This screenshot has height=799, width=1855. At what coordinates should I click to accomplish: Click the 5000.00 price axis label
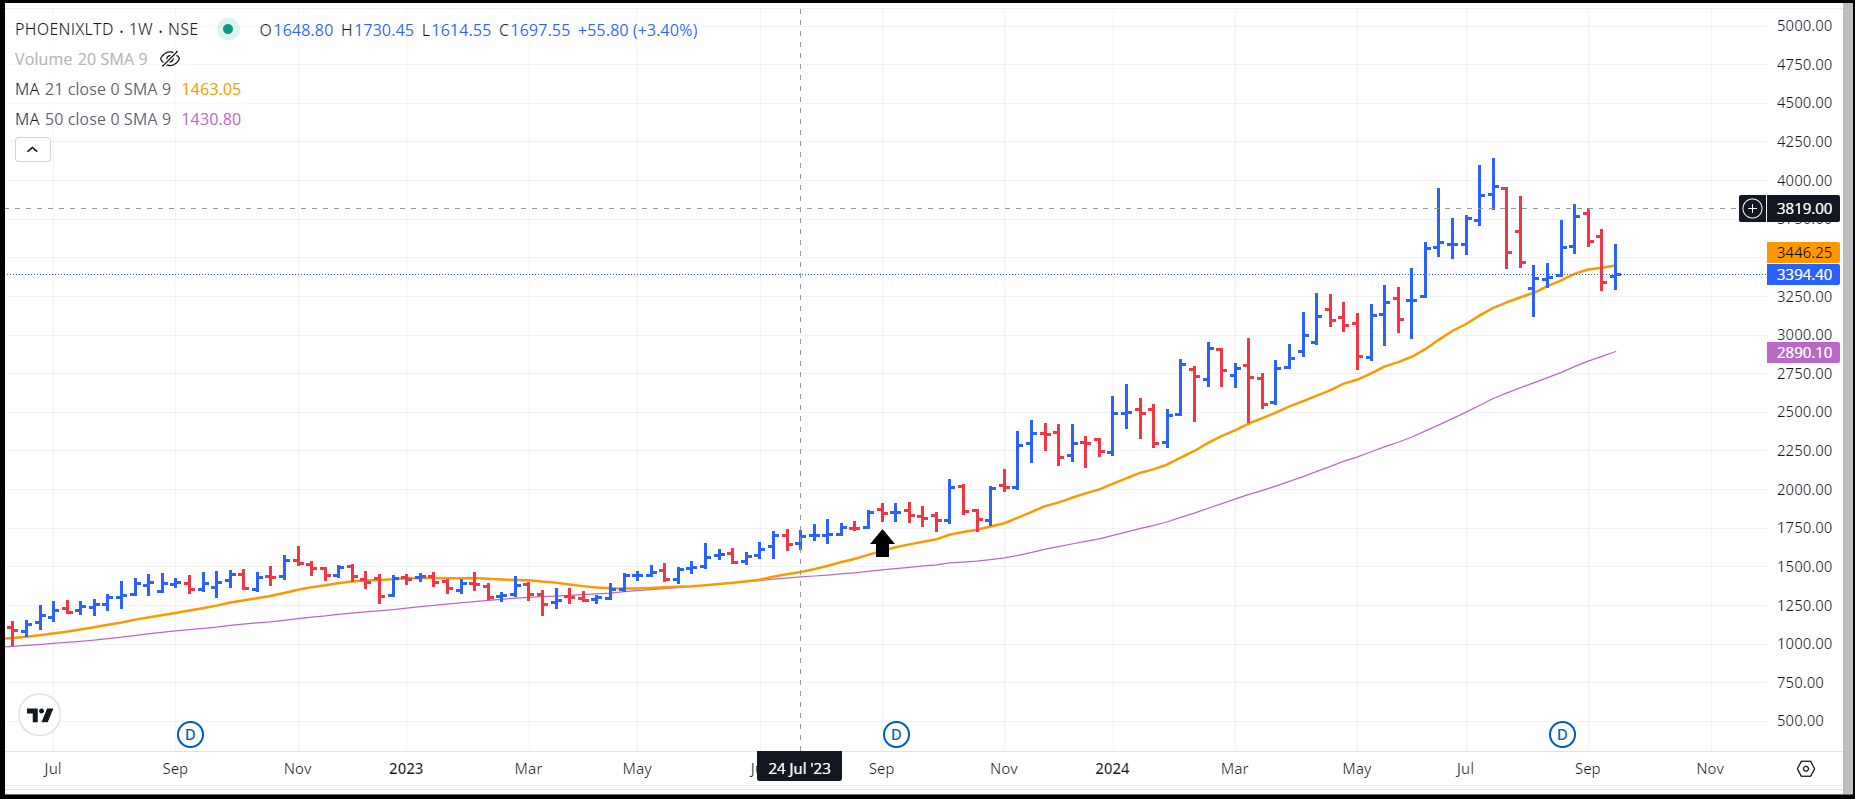click(x=1804, y=26)
